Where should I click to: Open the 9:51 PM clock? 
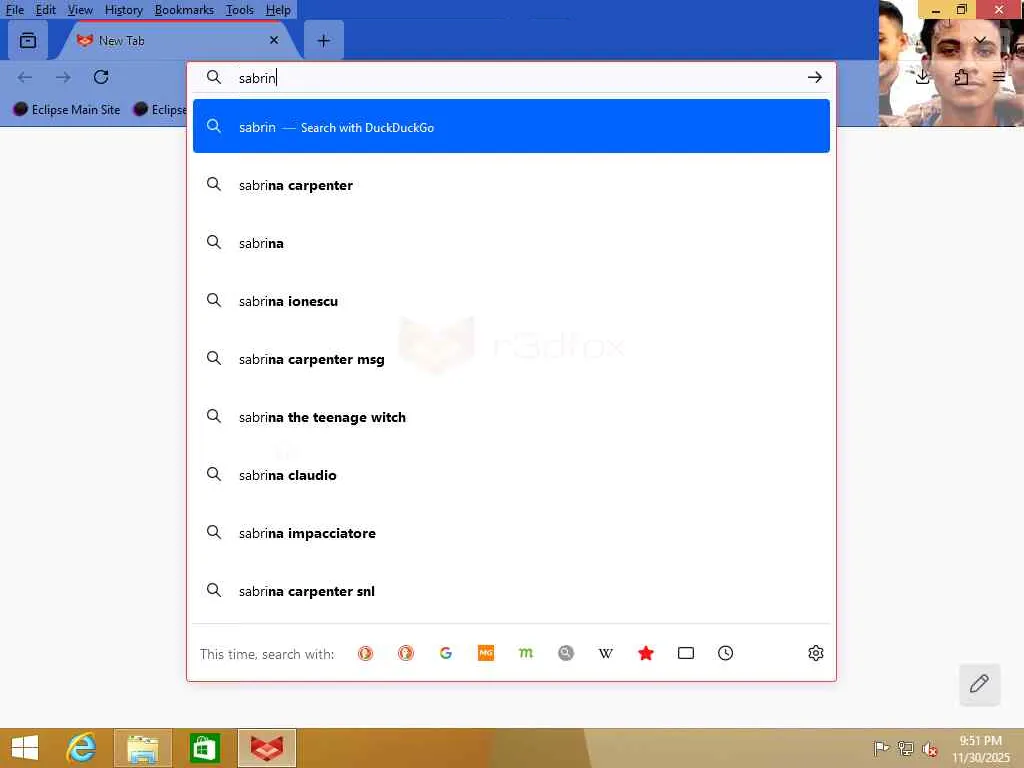(980, 749)
